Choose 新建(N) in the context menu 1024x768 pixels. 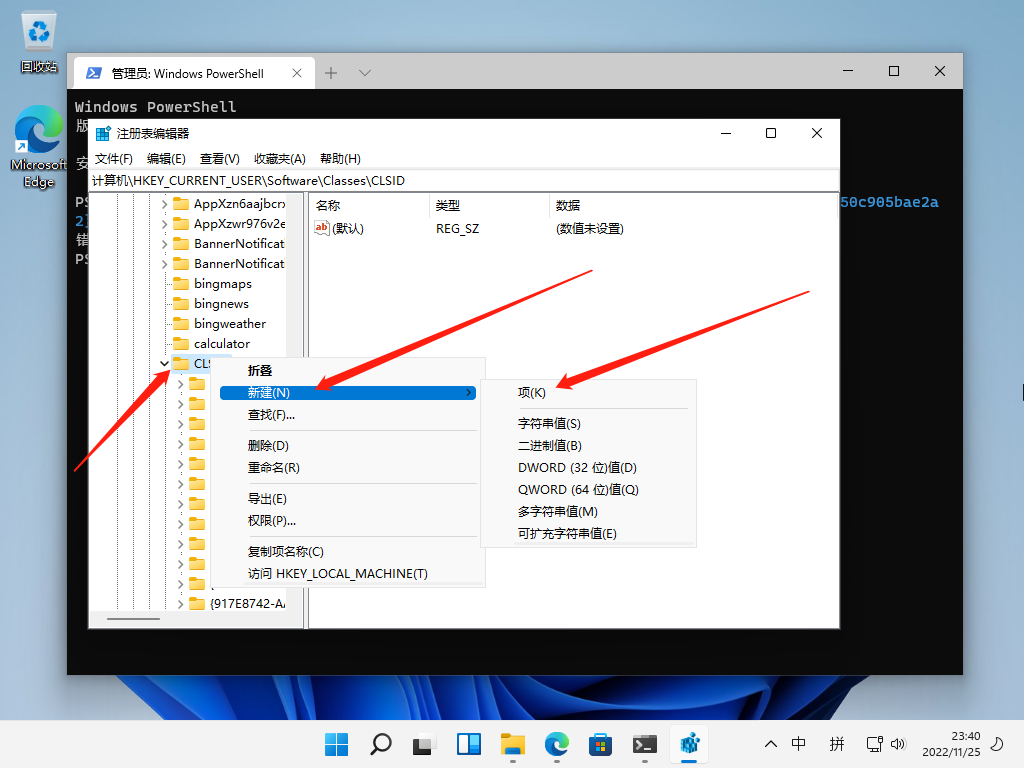pos(347,392)
